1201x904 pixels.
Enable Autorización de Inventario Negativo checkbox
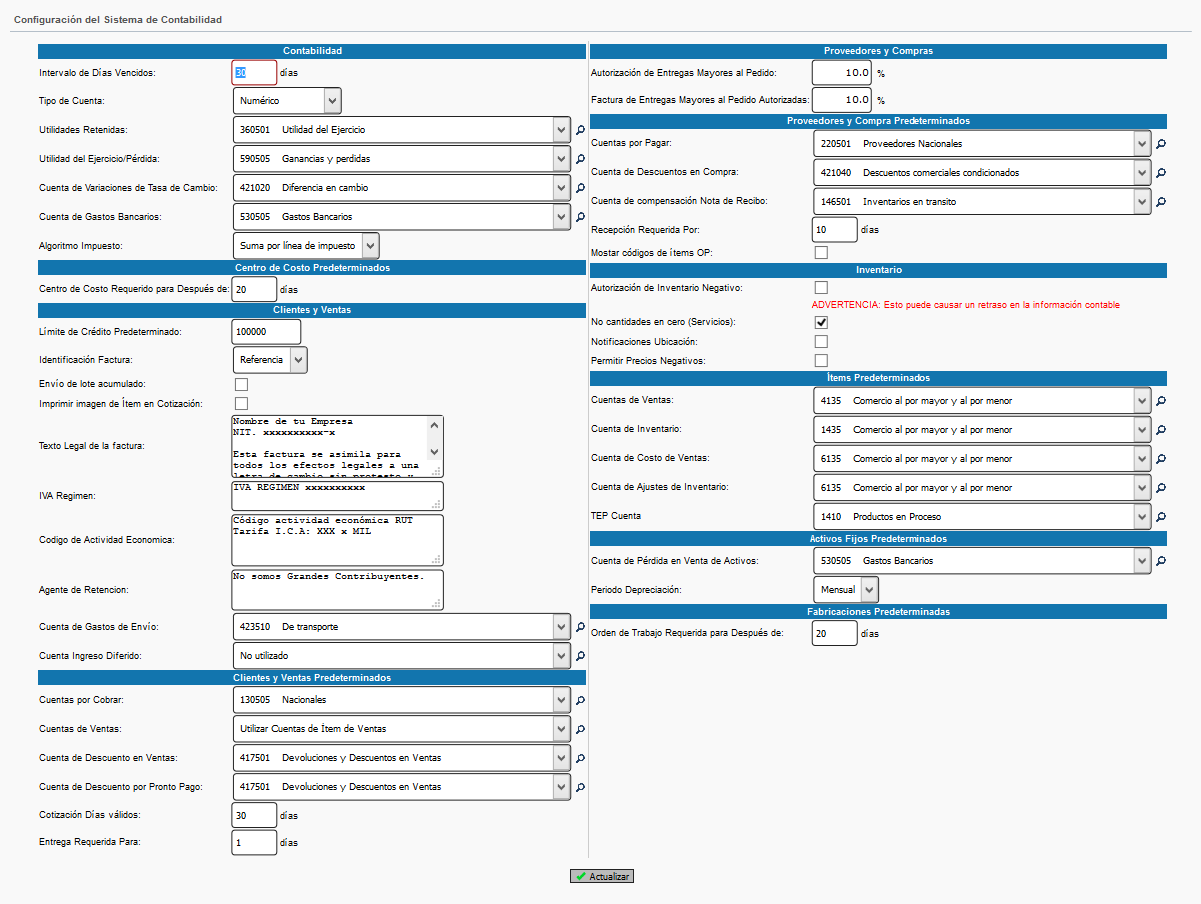click(821, 288)
